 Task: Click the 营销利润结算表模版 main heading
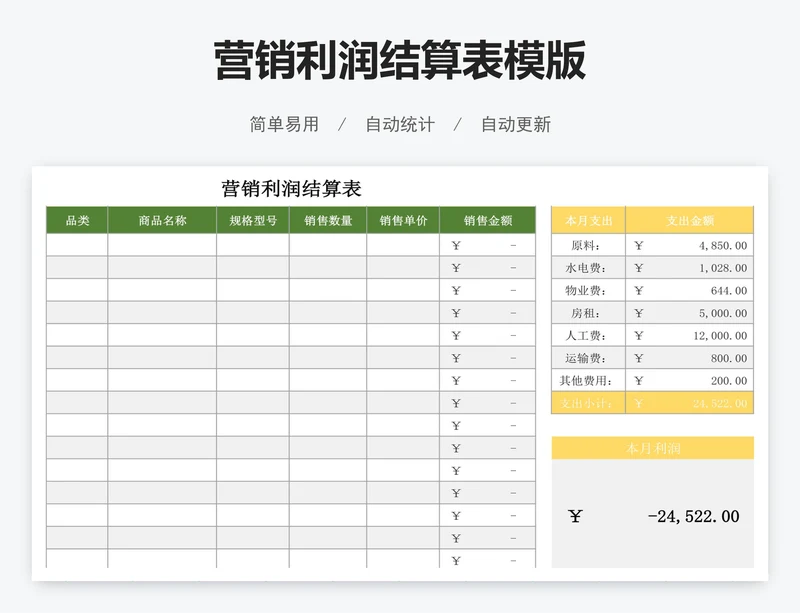400,61
